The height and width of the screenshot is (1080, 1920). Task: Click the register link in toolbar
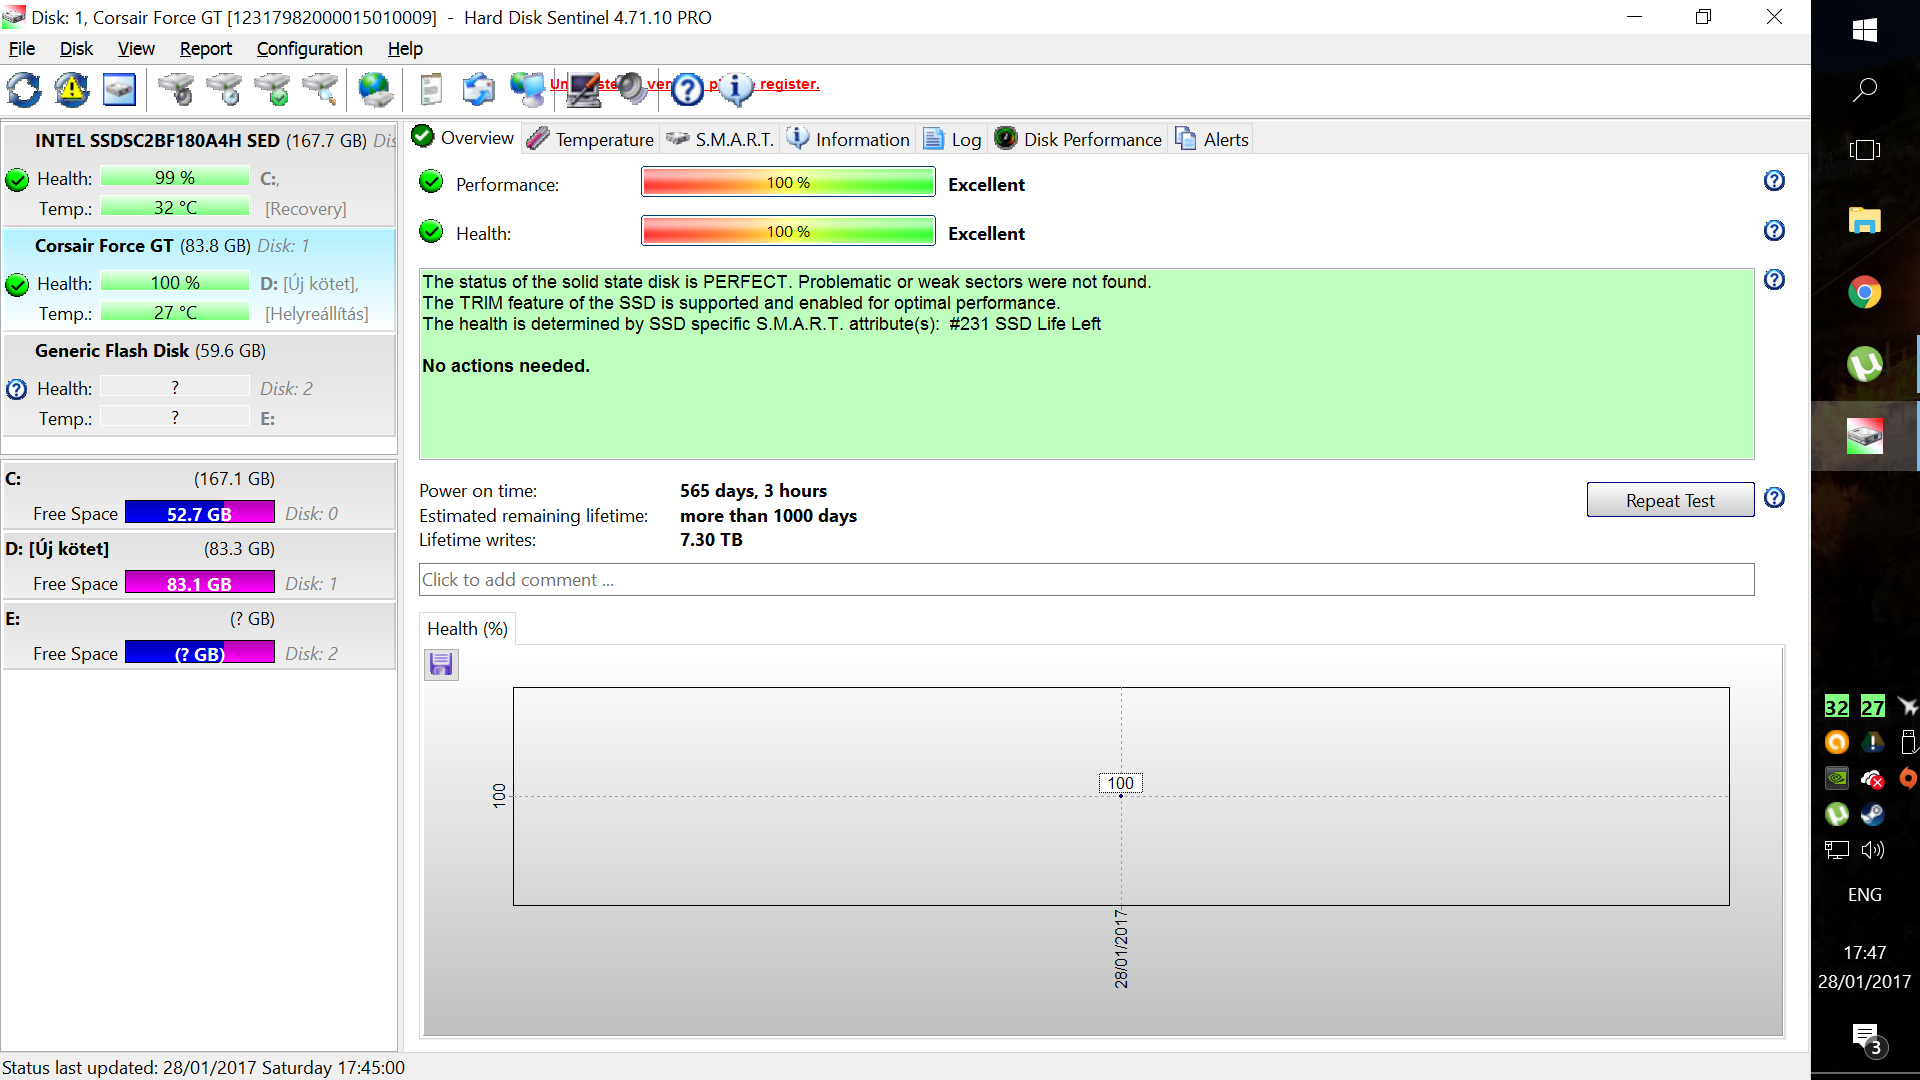point(789,84)
